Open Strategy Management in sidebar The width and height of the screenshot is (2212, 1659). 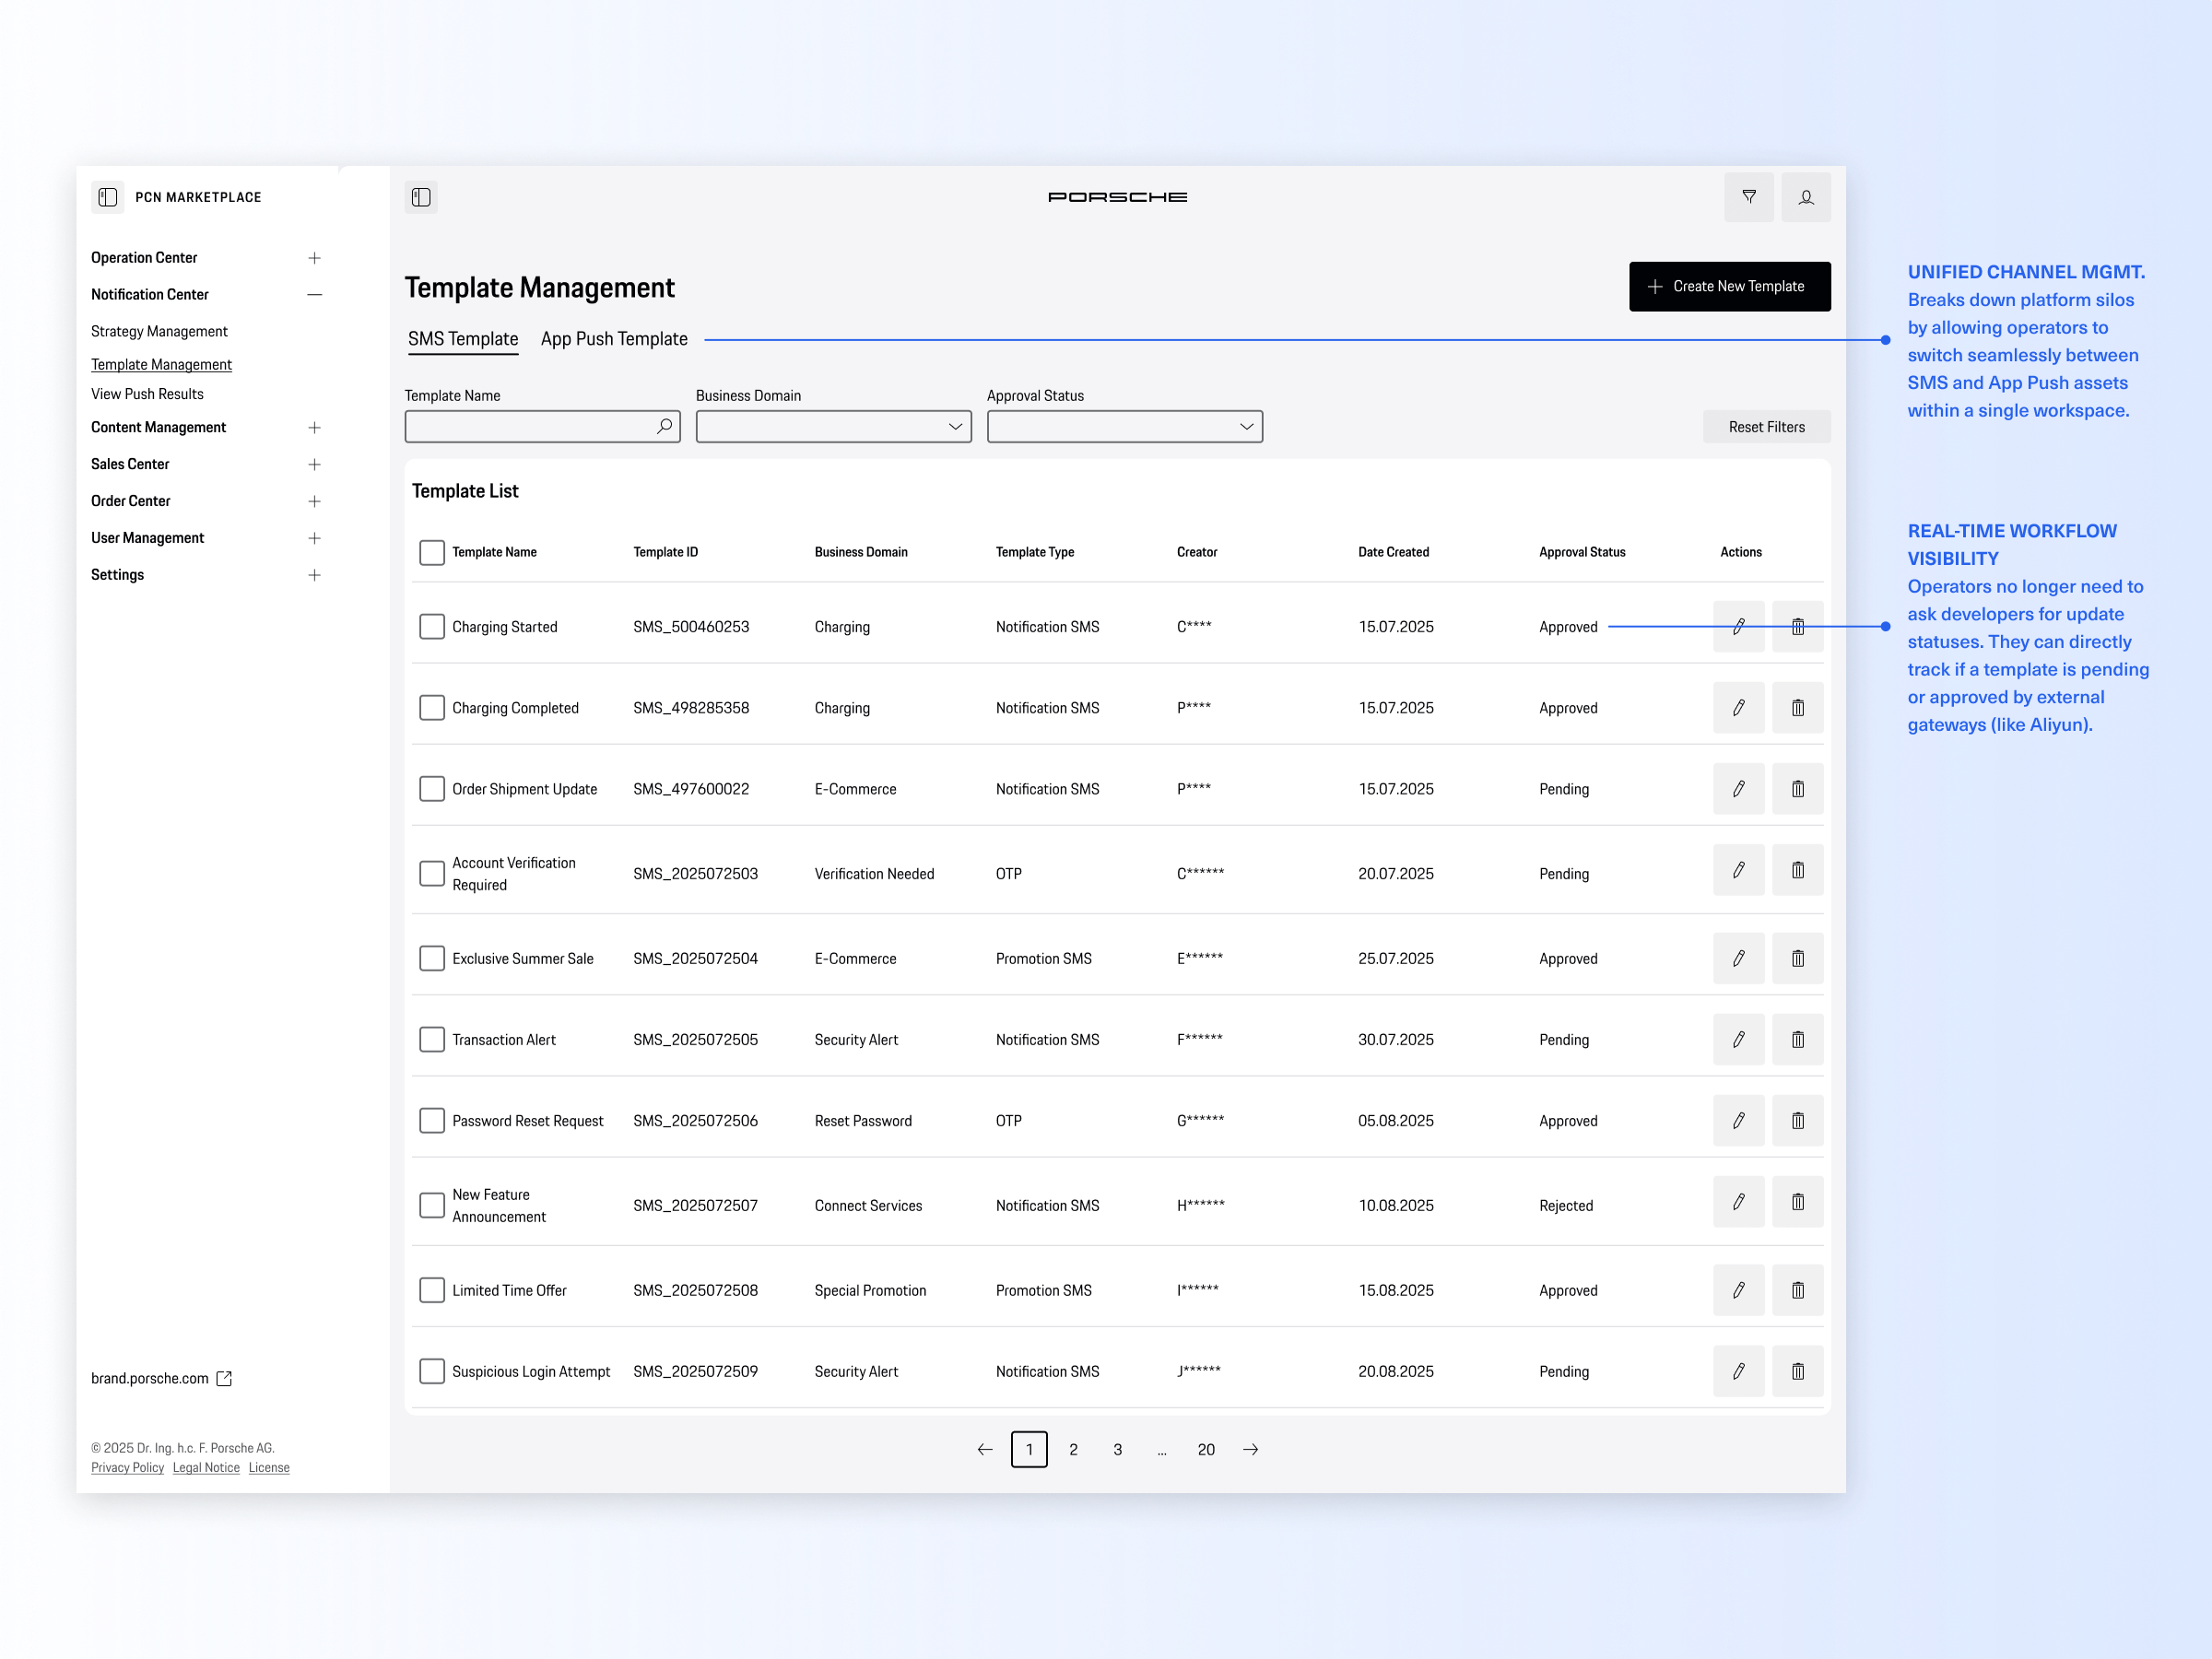[159, 331]
